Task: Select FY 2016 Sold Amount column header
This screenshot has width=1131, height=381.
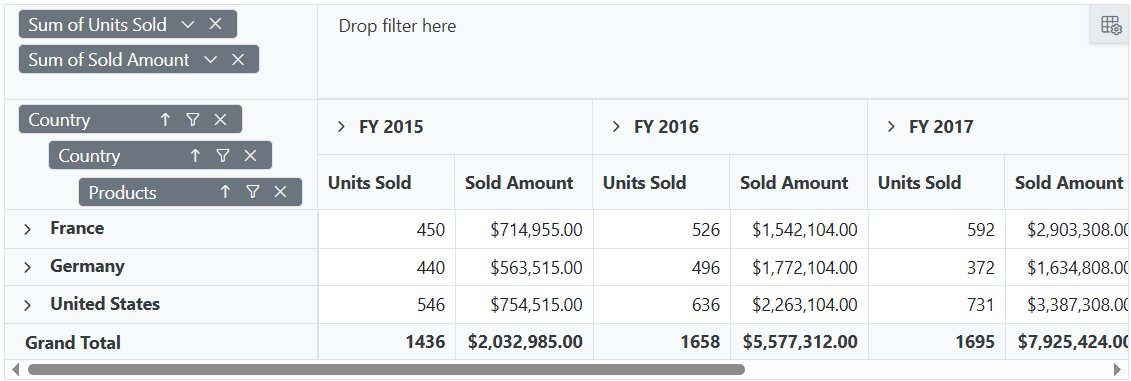Action: tap(798, 183)
